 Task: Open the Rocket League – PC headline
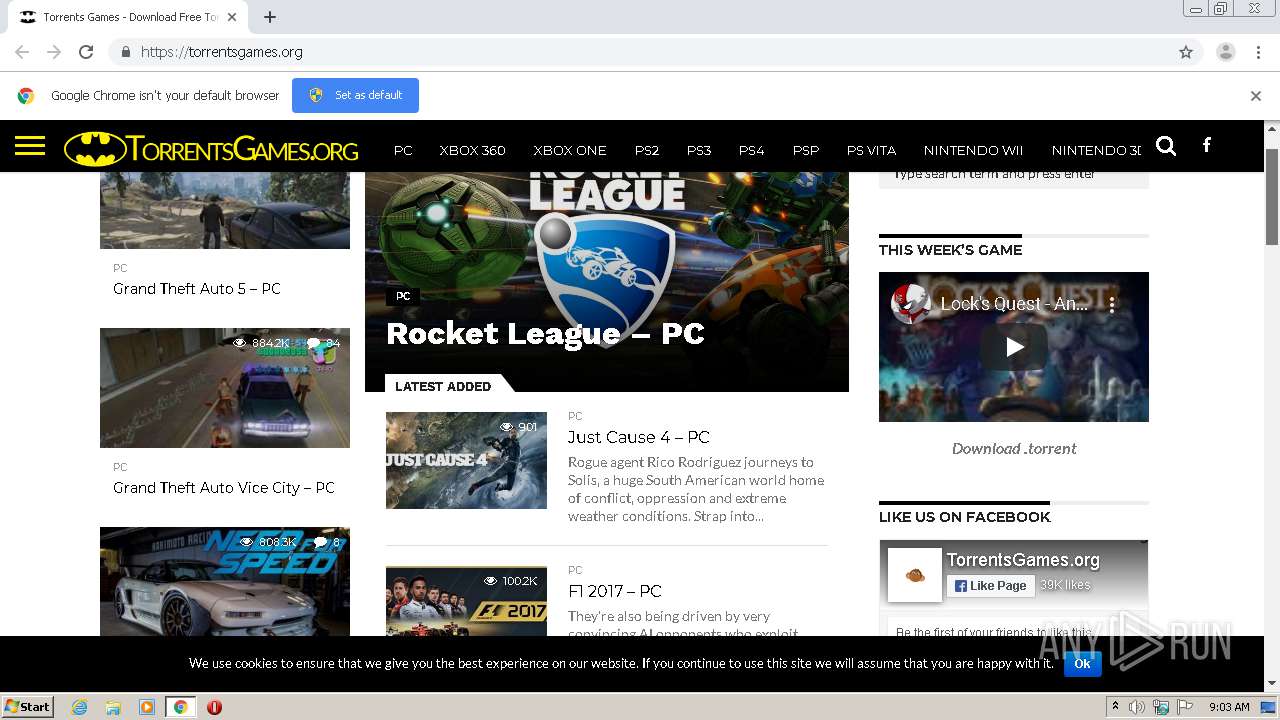(545, 333)
